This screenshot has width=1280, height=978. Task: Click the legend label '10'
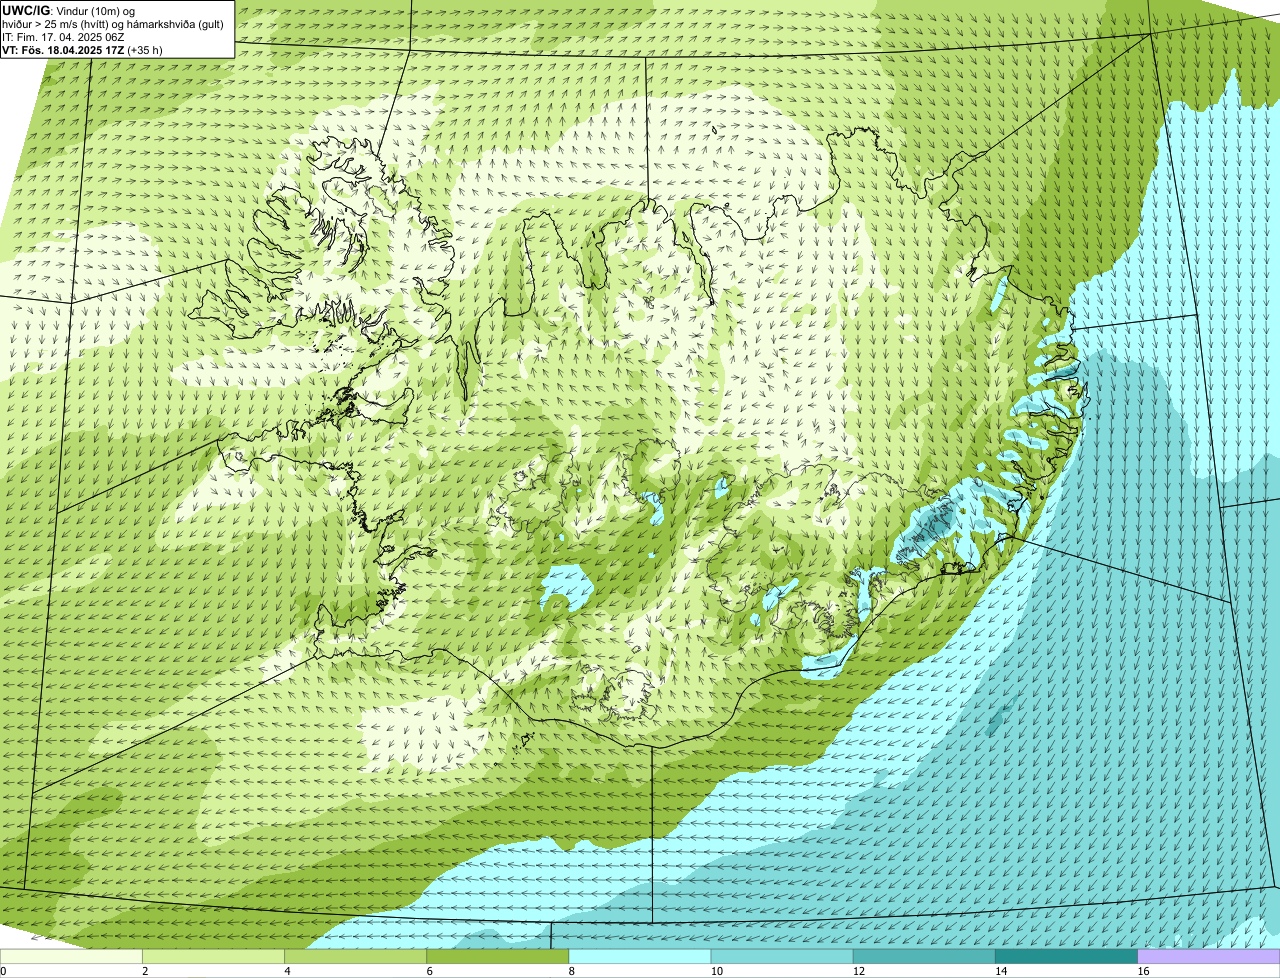tap(716, 971)
